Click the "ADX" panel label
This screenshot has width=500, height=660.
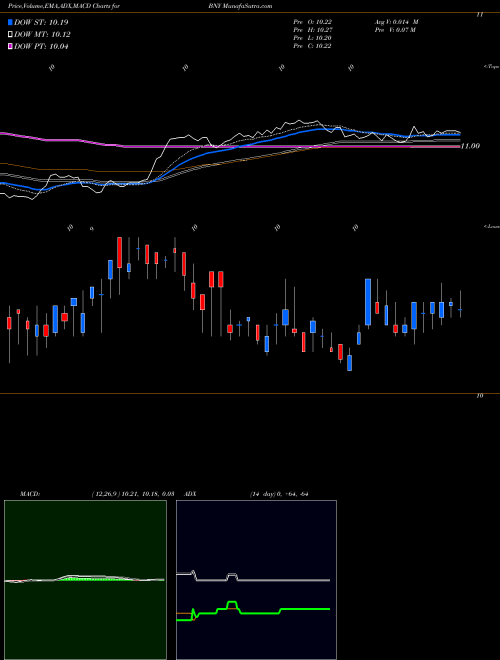pyautogui.click(x=191, y=494)
